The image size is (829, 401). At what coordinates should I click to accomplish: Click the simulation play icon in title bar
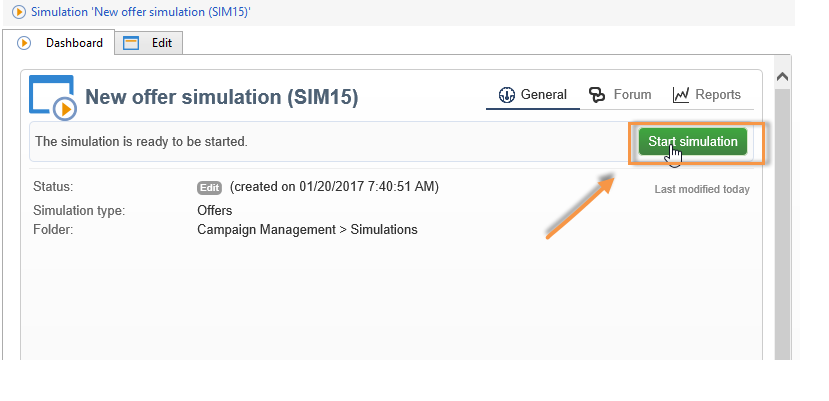click(x=19, y=12)
